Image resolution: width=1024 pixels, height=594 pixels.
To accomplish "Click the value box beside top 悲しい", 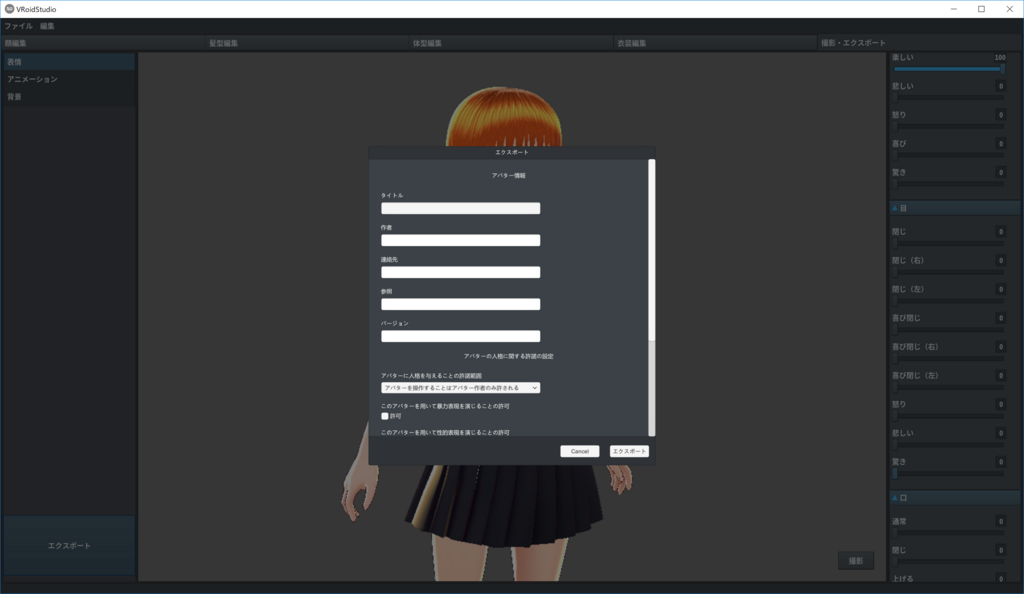I will point(1000,86).
